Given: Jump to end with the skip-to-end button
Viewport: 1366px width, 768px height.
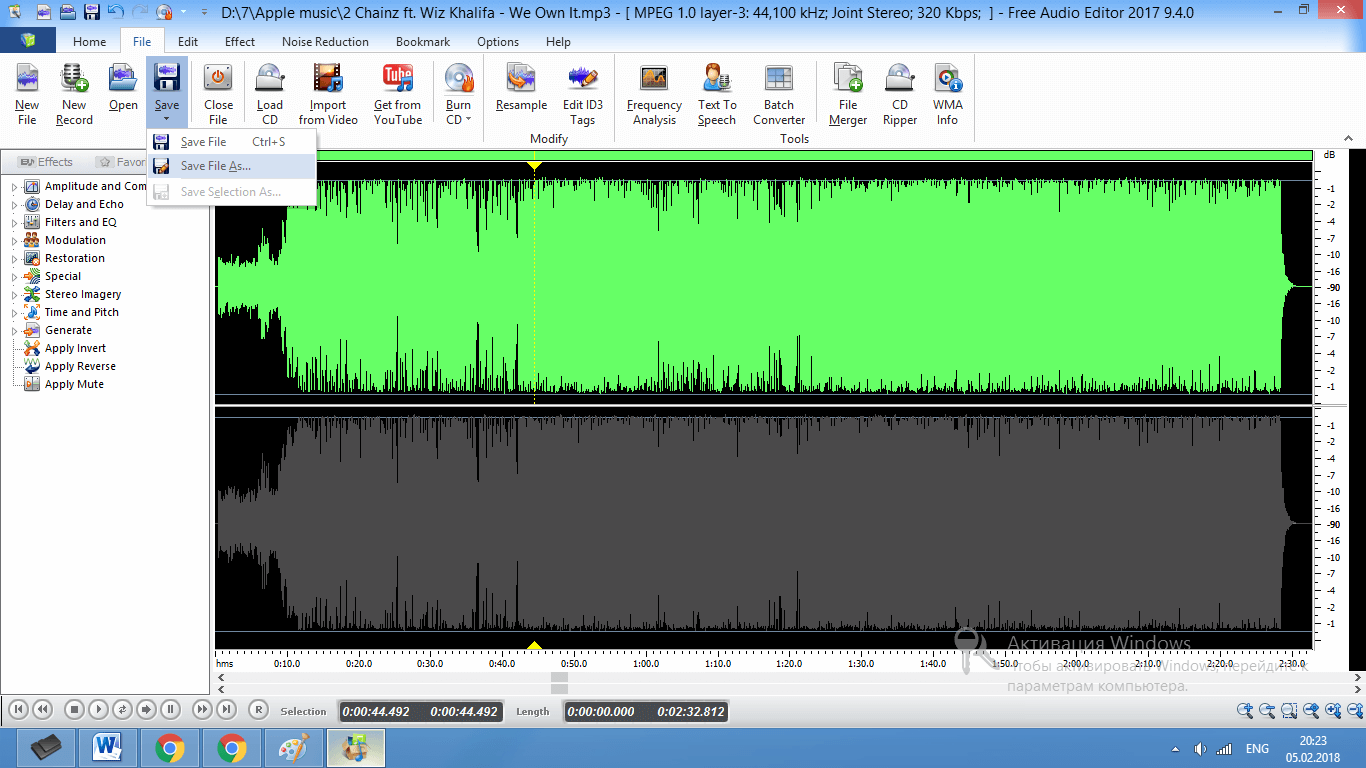Looking at the screenshot, I should coord(226,710).
